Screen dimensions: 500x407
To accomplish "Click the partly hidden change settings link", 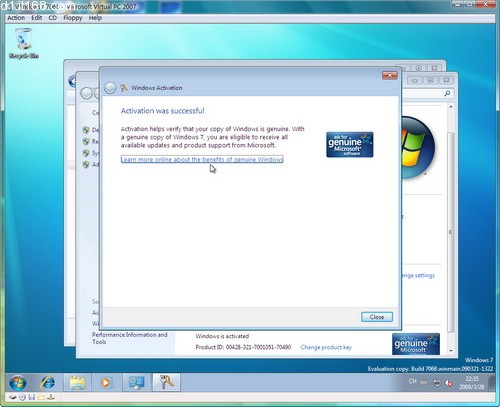I will coord(418,275).
